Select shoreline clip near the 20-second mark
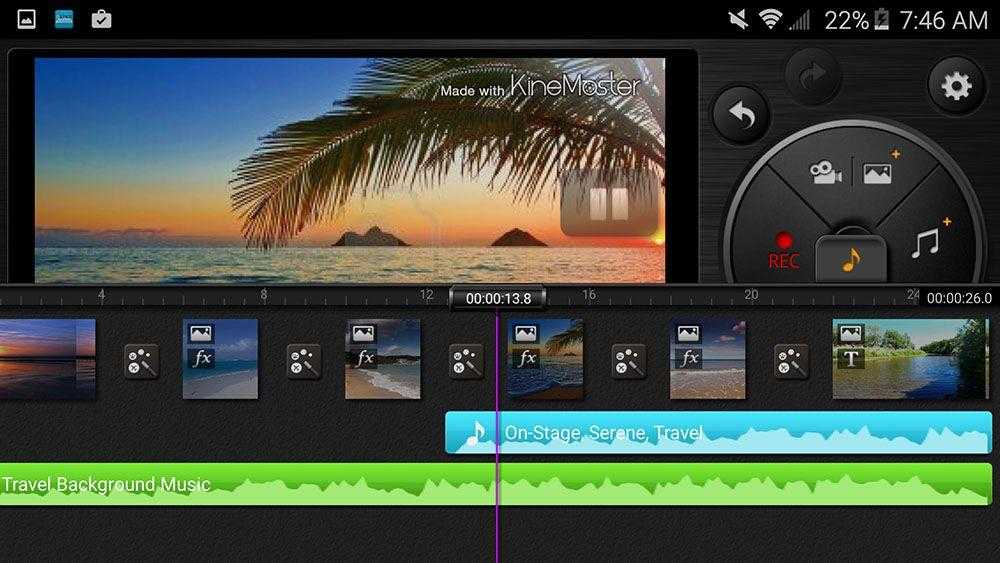Viewport: 1000px width, 563px height. [708, 359]
